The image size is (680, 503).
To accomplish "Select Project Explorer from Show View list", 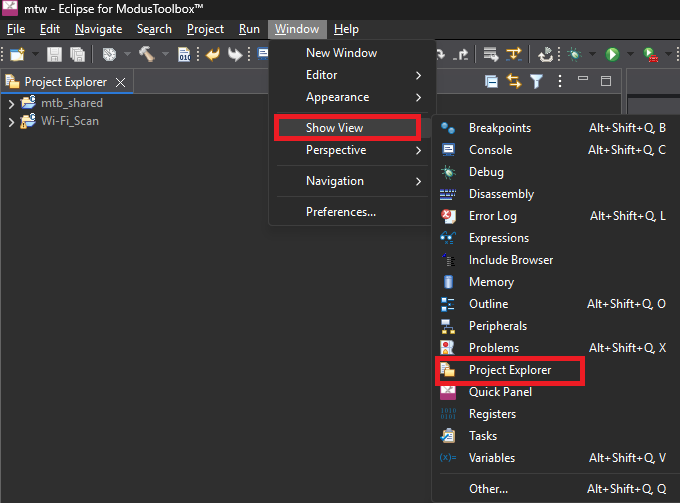I will coord(509,370).
